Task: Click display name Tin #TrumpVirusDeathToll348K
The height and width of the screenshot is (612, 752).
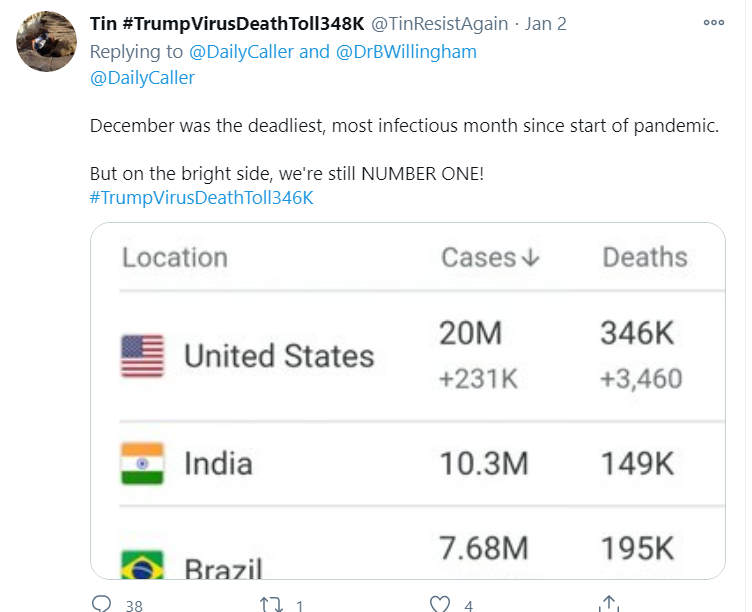Action: click(227, 24)
